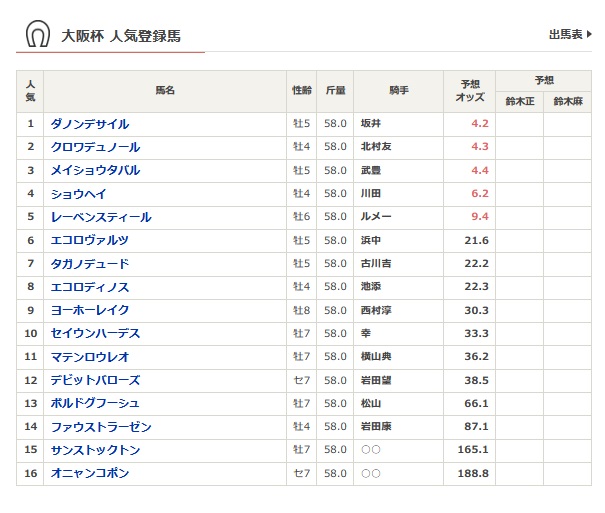Click the 騎手 column header
The width and height of the screenshot is (605, 513).
point(399,91)
